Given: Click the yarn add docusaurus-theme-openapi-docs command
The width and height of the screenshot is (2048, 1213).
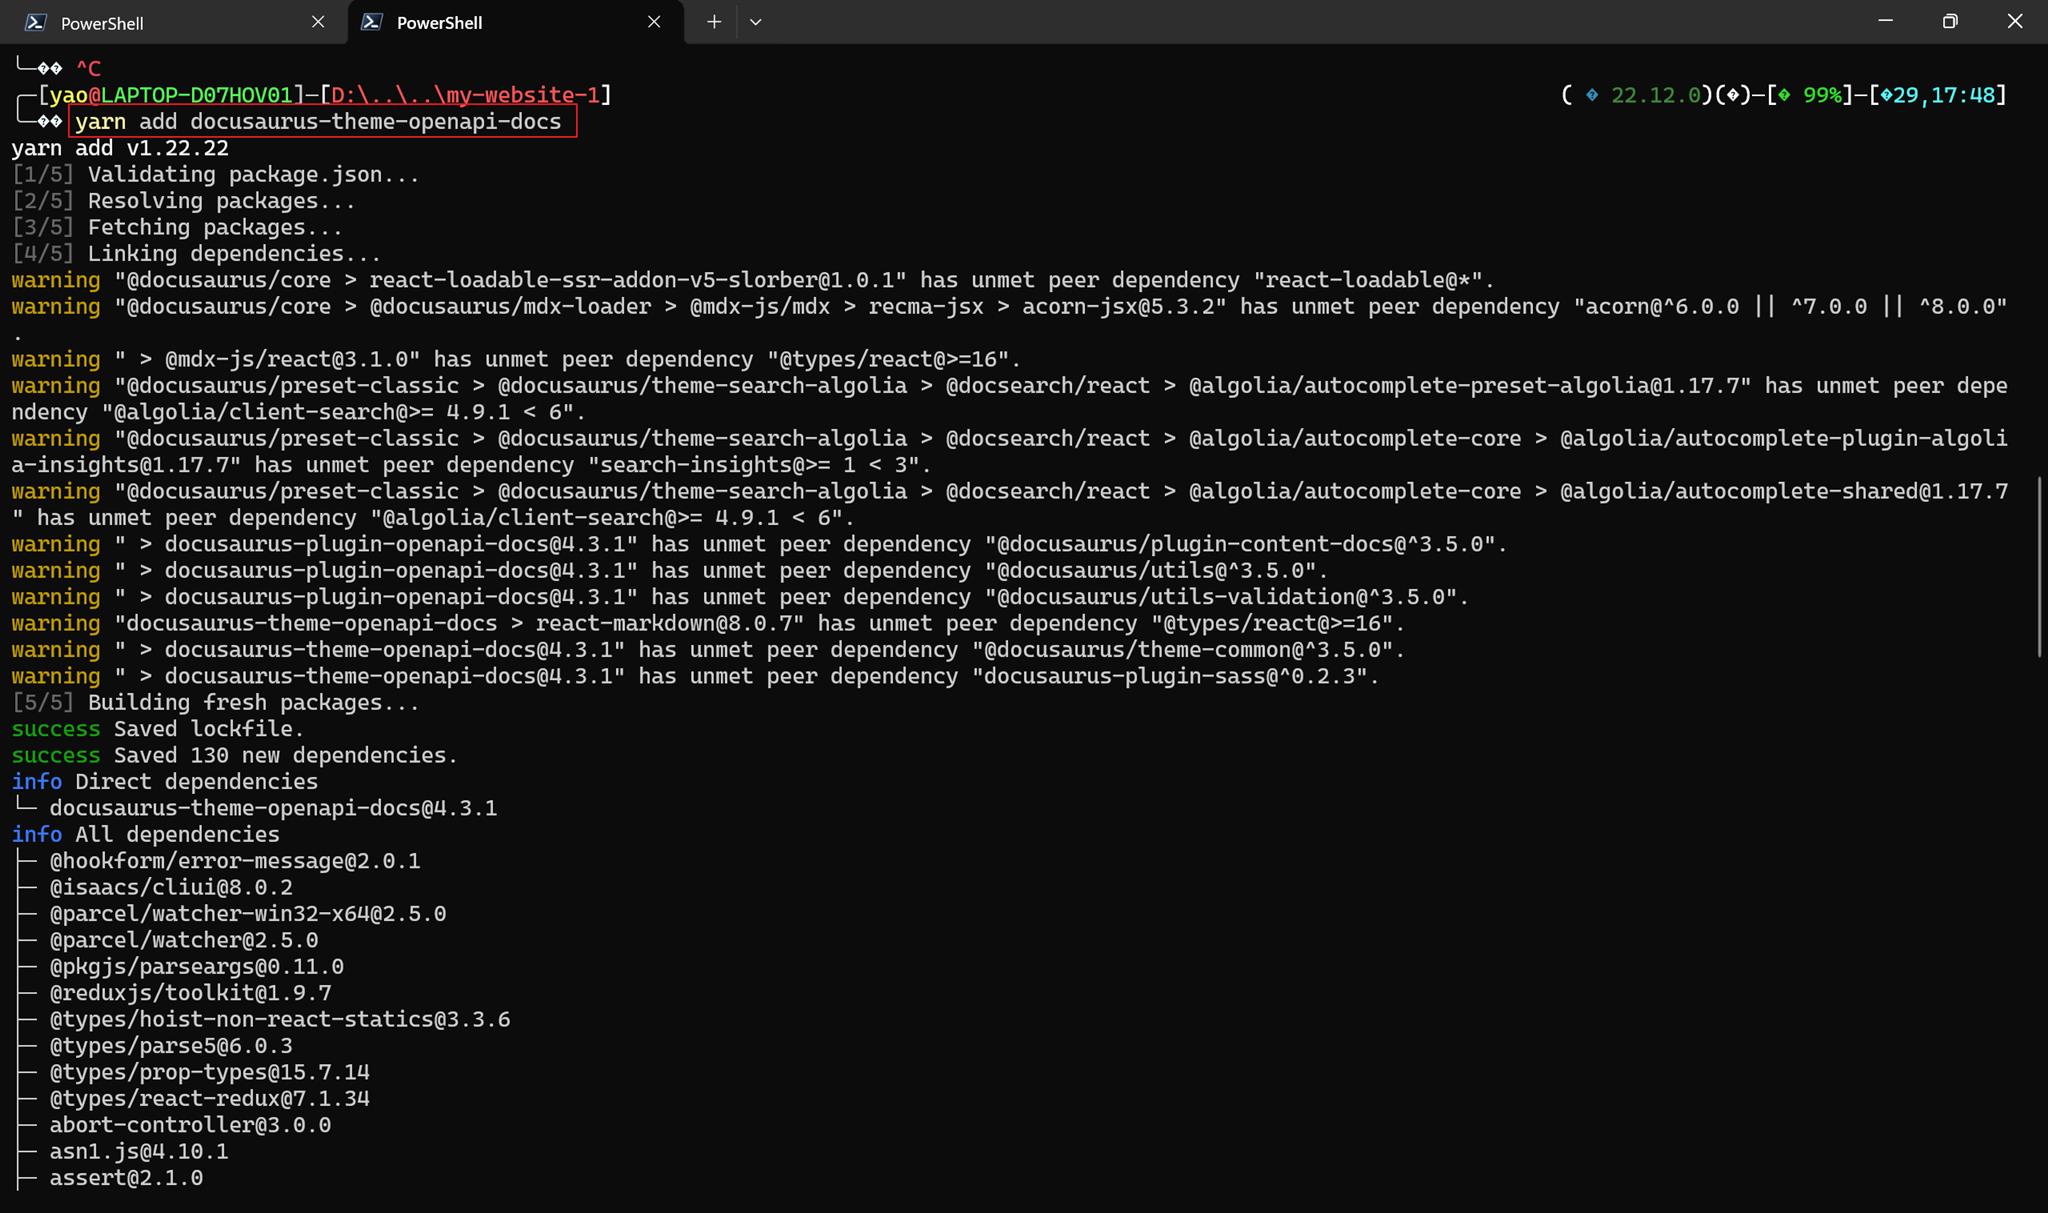Looking at the screenshot, I should point(319,122).
